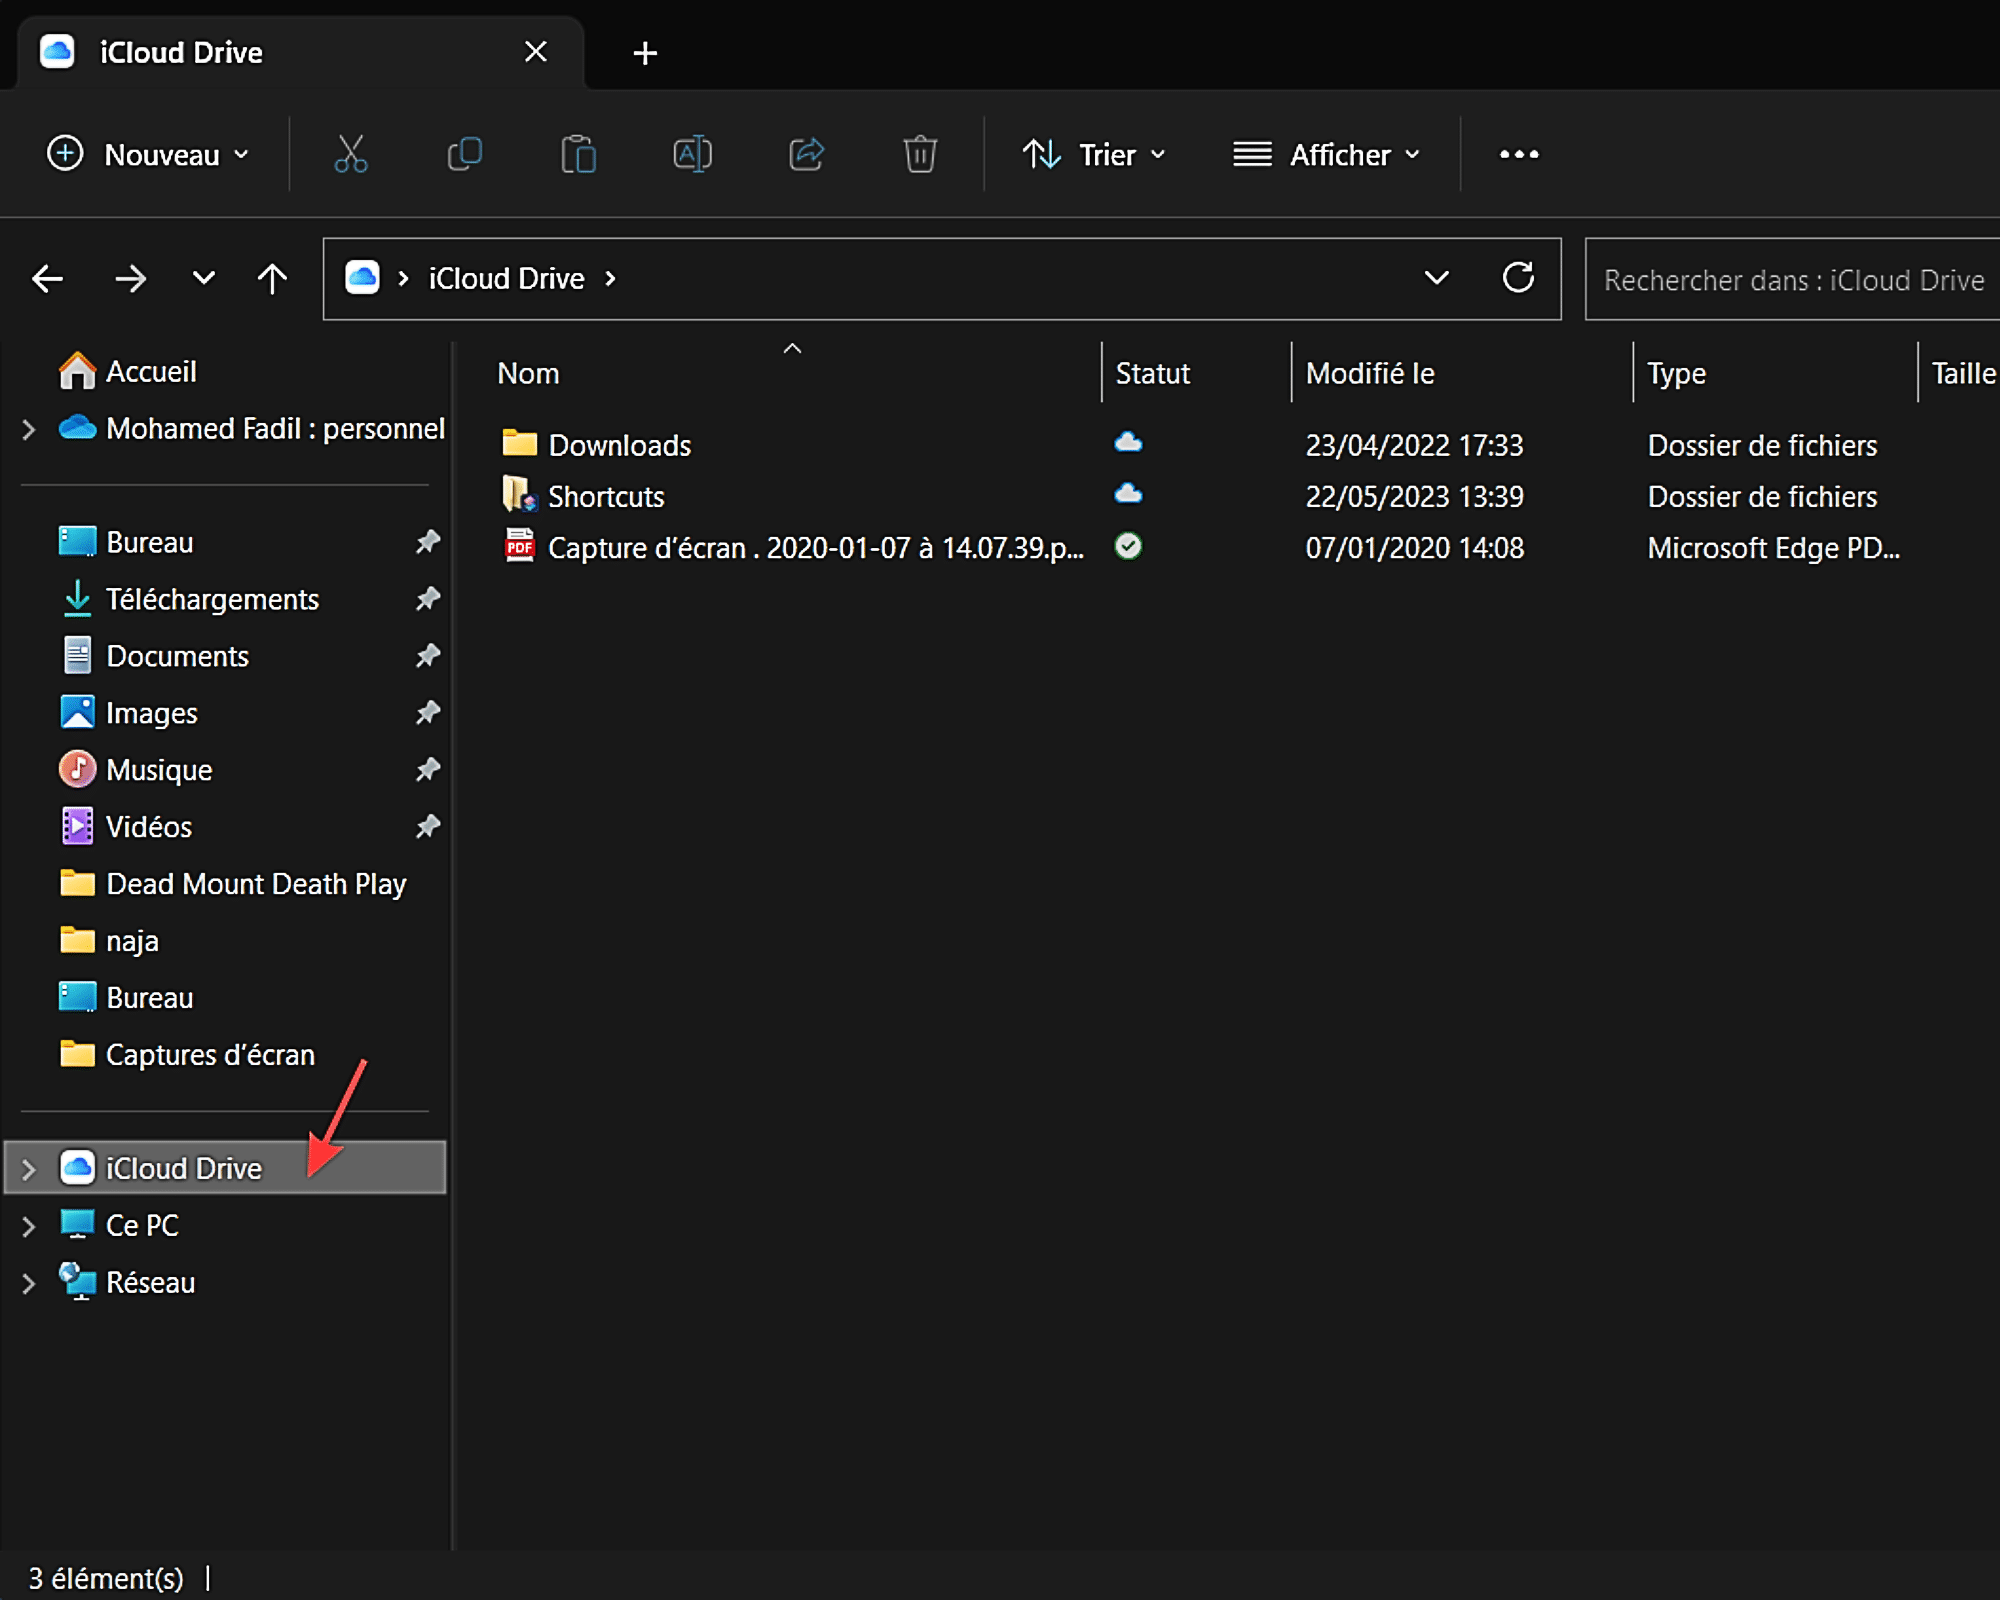Unpin Images using its pin icon
Screen dimensions: 2000x1600
tap(428, 713)
